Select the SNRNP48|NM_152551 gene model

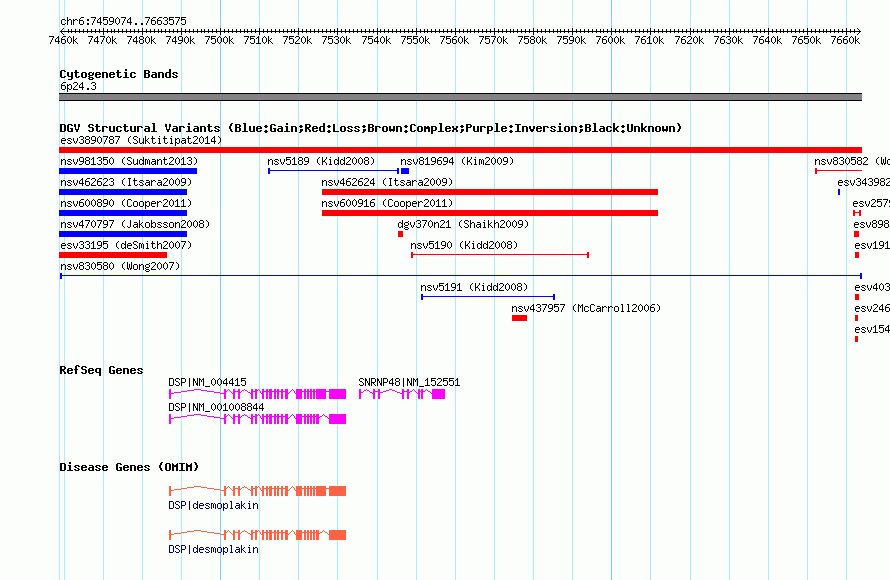coord(402,394)
